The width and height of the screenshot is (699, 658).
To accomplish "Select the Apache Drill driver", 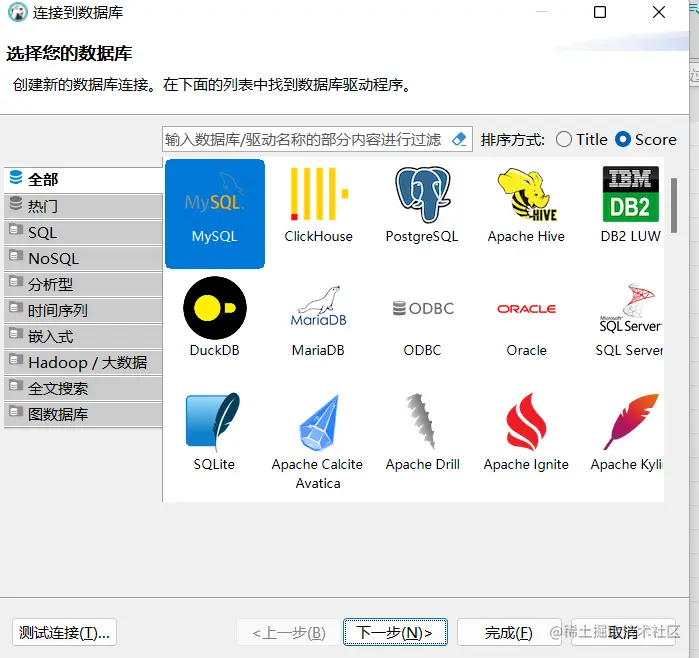I will pyautogui.click(x=422, y=432).
